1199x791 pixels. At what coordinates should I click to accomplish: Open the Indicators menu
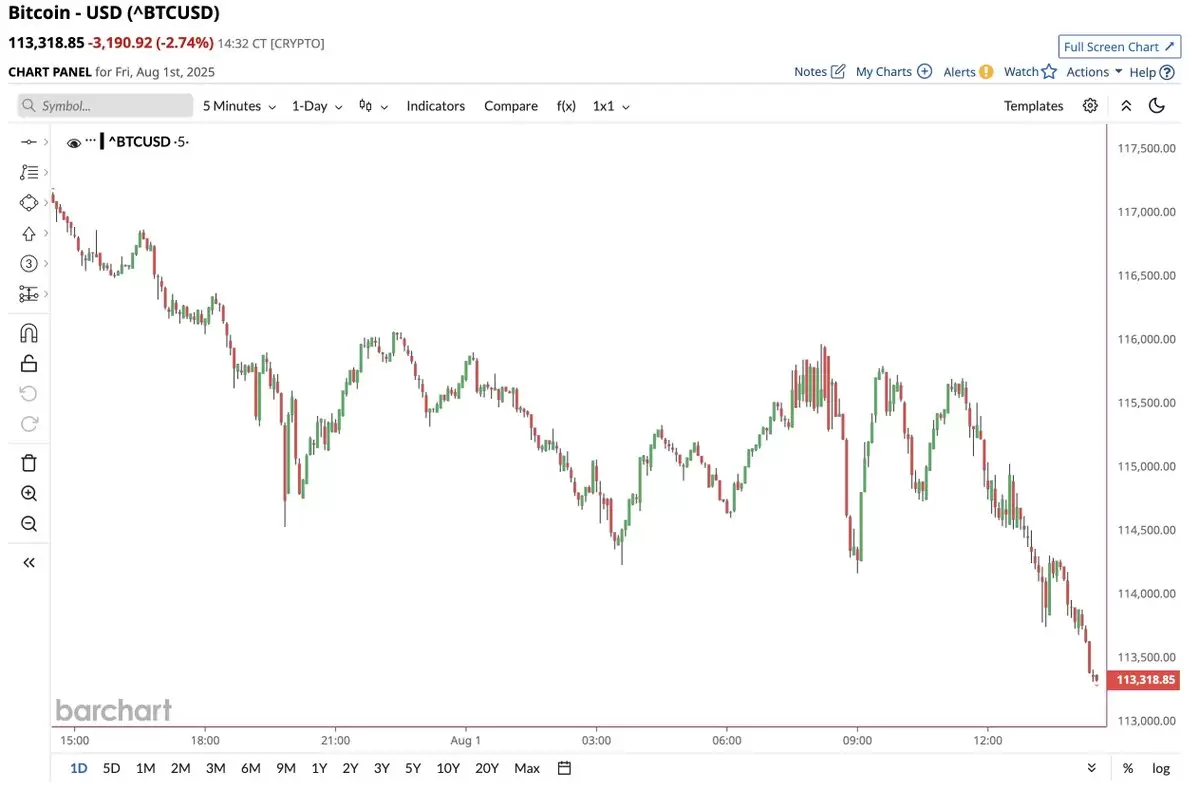pos(435,106)
